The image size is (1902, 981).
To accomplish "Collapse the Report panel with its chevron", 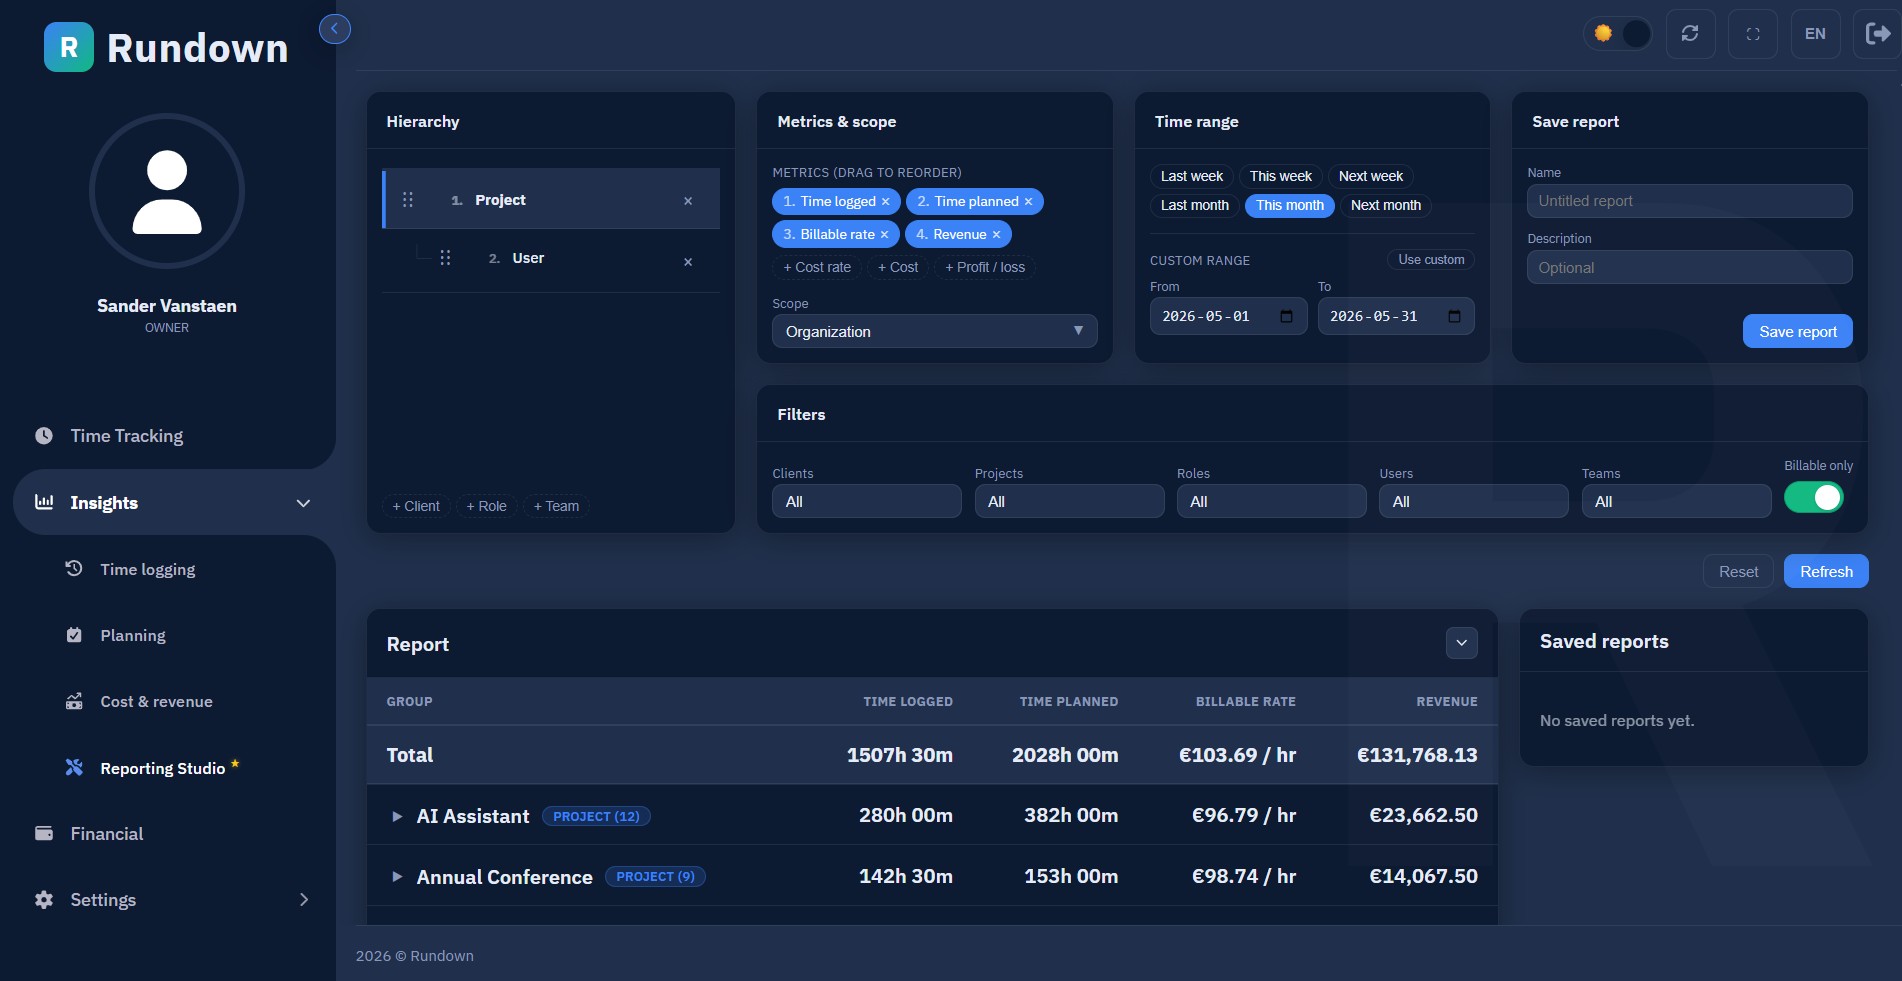I will [x=1461, y=643].
